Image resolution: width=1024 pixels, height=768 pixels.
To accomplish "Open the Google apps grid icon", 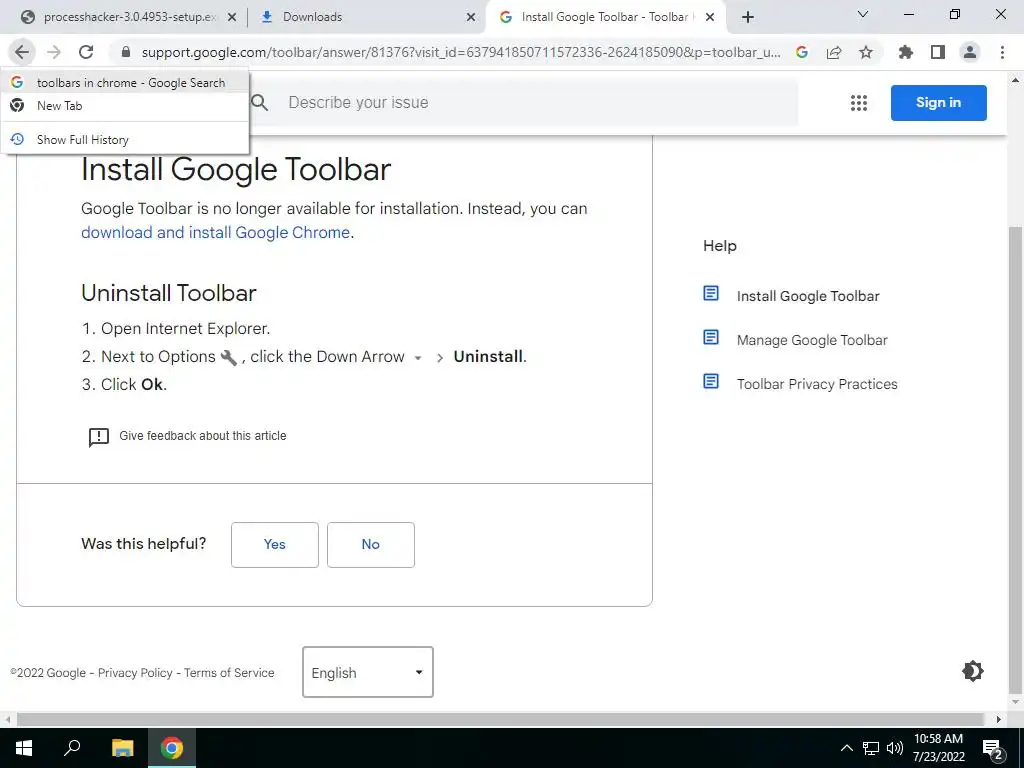I will pyautogui.click(x=859, y=103).
